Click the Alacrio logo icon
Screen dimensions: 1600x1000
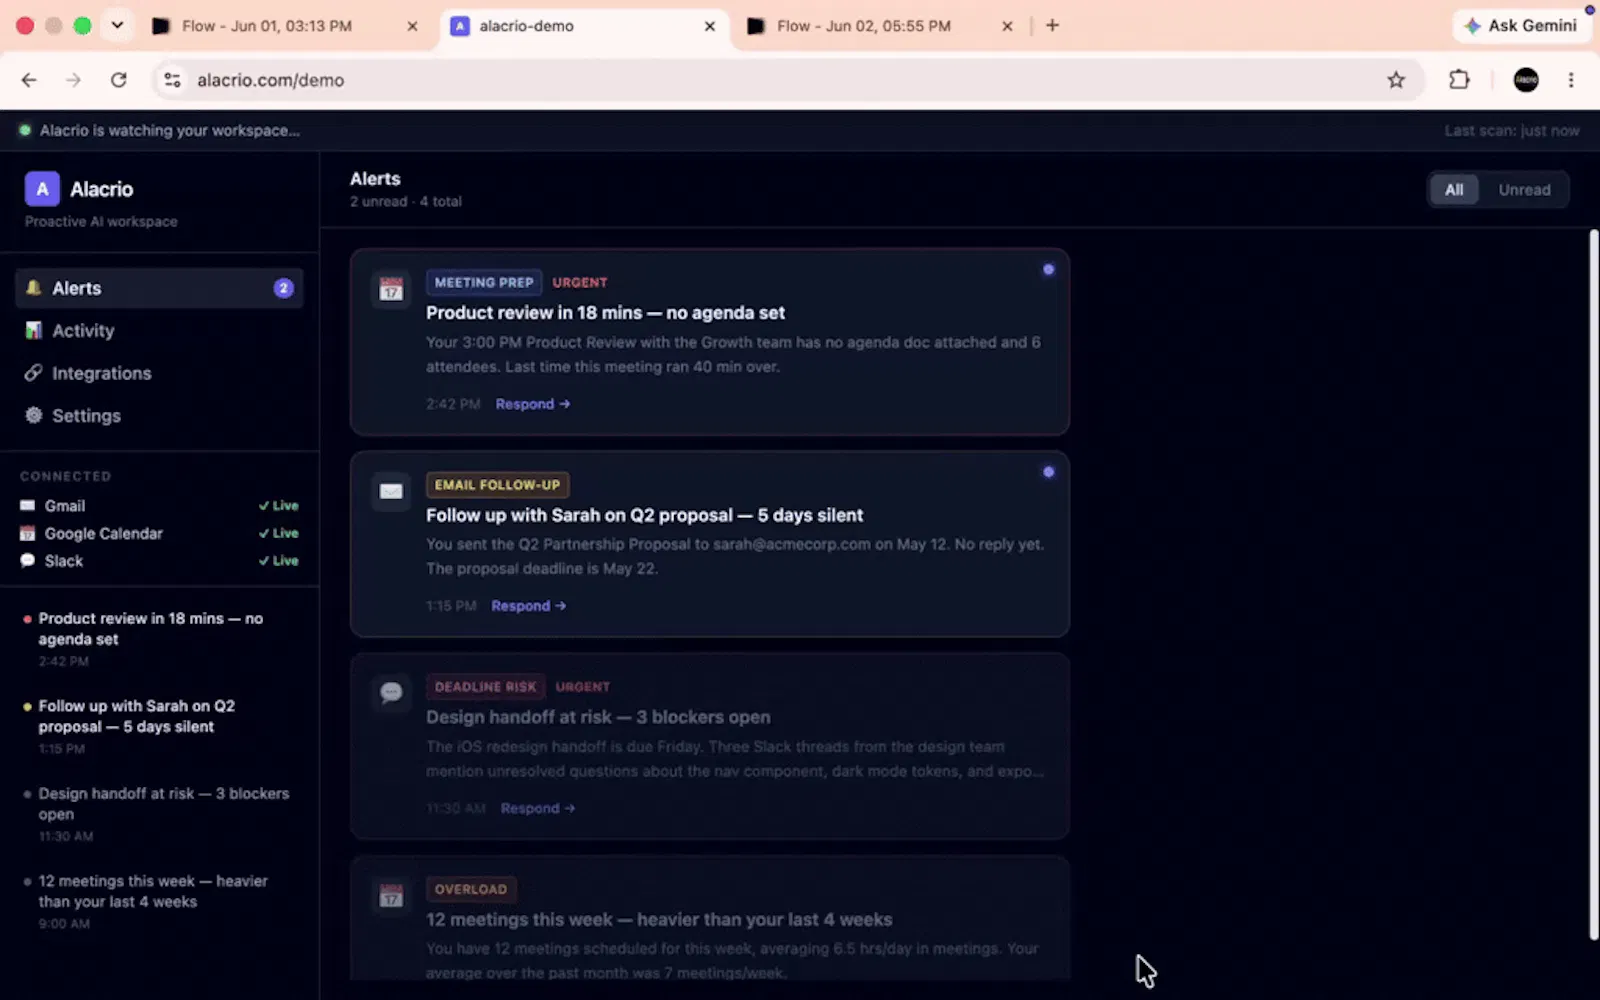tap(42, 189)
